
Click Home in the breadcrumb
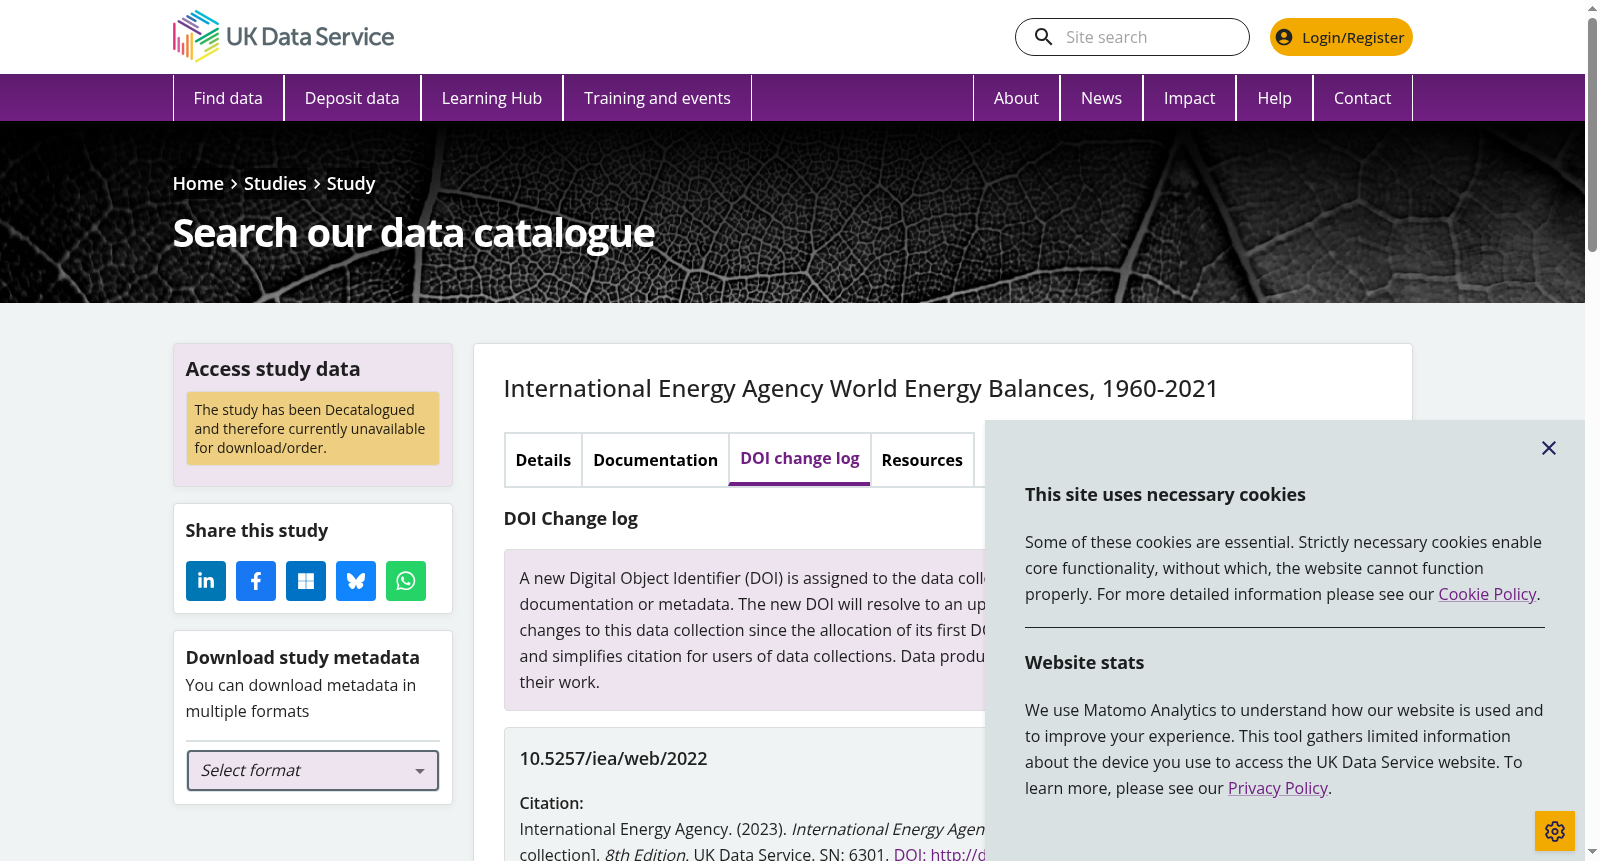pyautogui.click(x=198, y=183)
